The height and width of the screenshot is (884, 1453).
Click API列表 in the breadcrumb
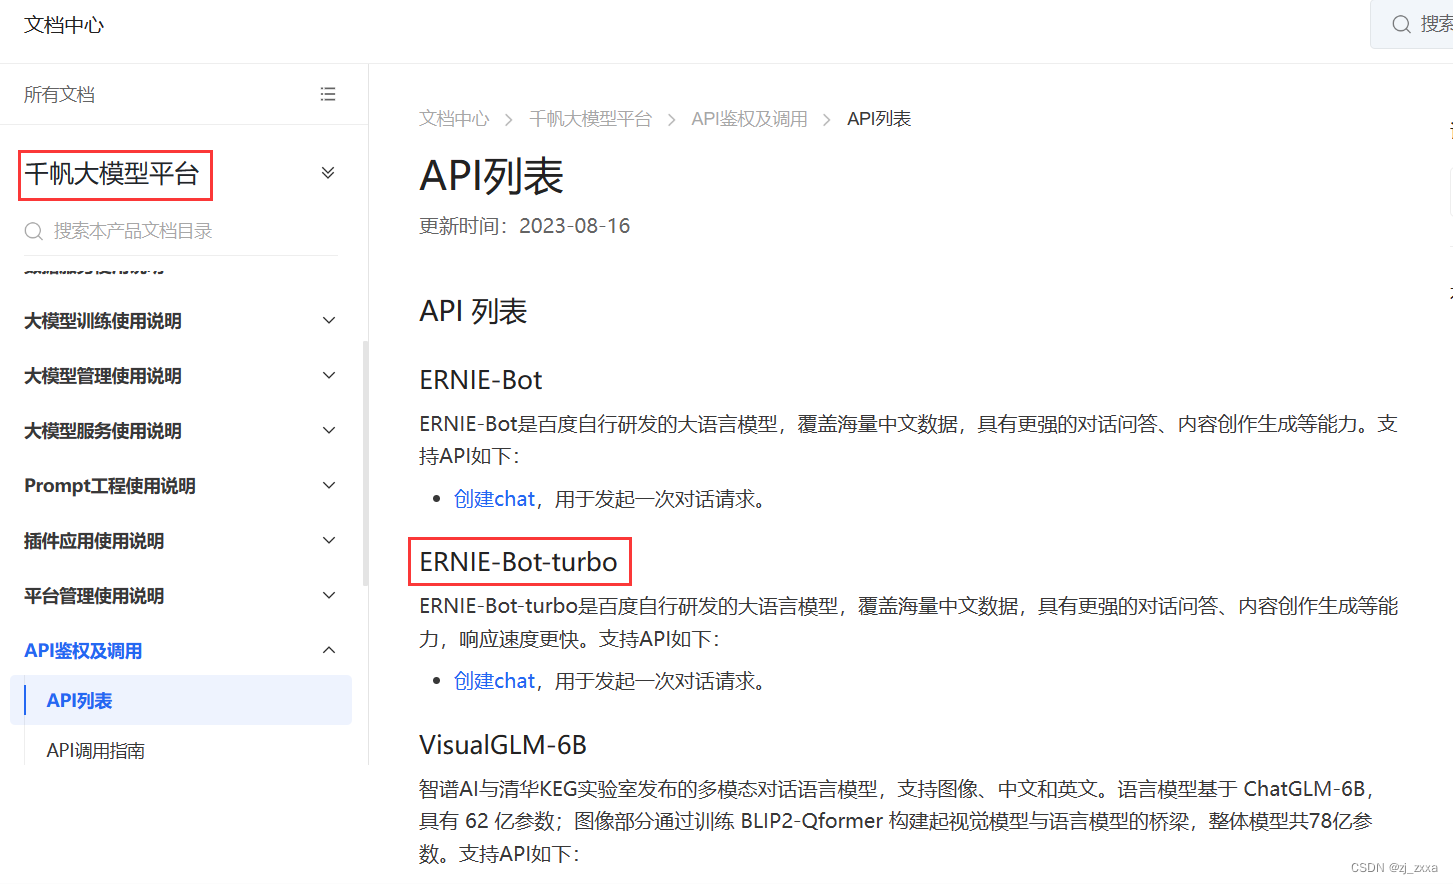(879, 119)
